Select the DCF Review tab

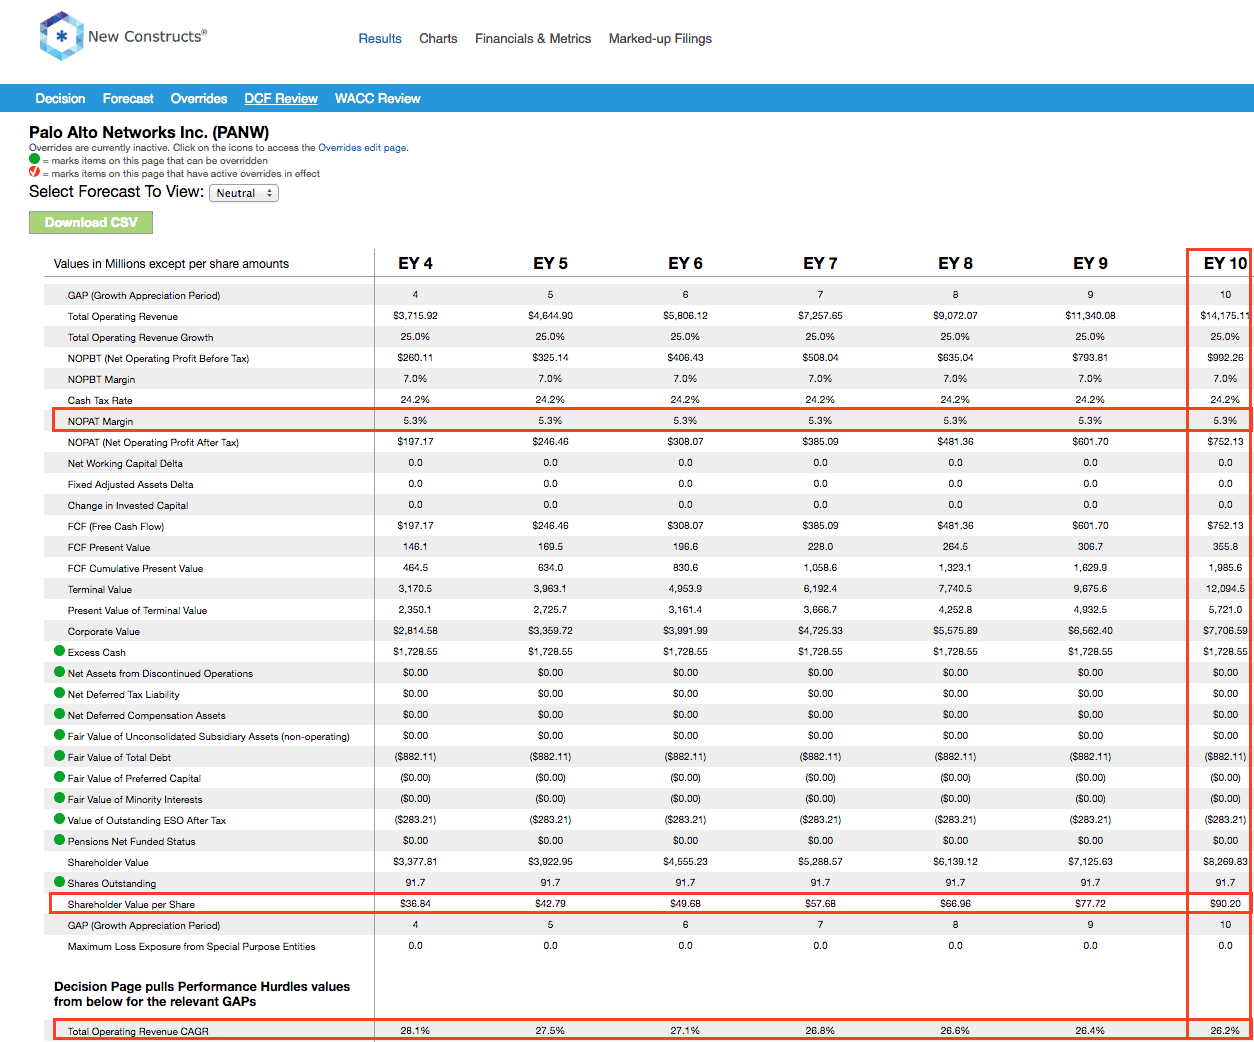281,98
